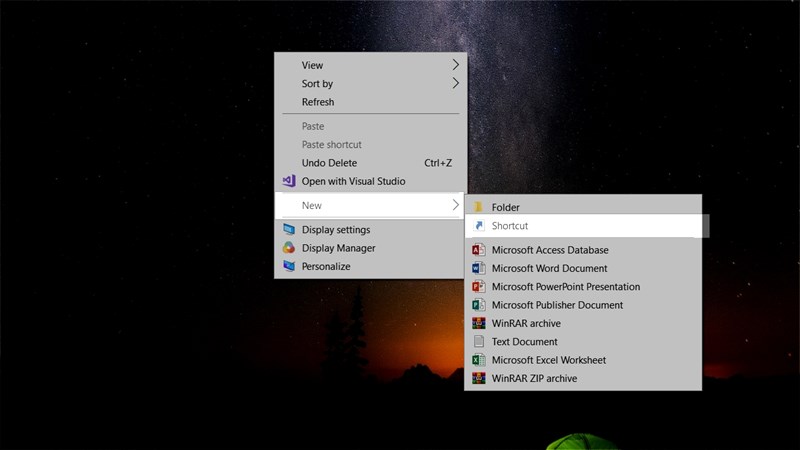Refresh the desktop from context menu

click(318, 102)
